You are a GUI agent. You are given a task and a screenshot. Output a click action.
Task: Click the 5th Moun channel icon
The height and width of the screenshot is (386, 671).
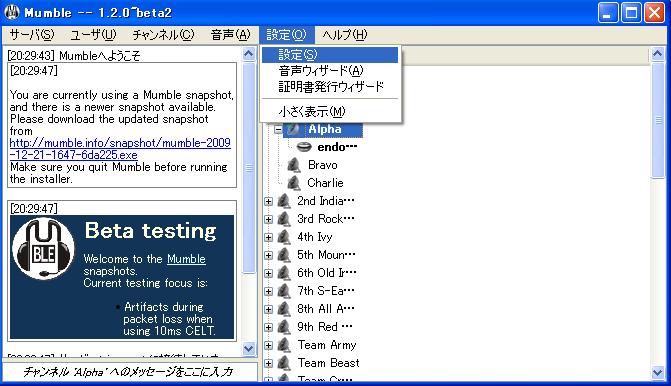(284, 255)
